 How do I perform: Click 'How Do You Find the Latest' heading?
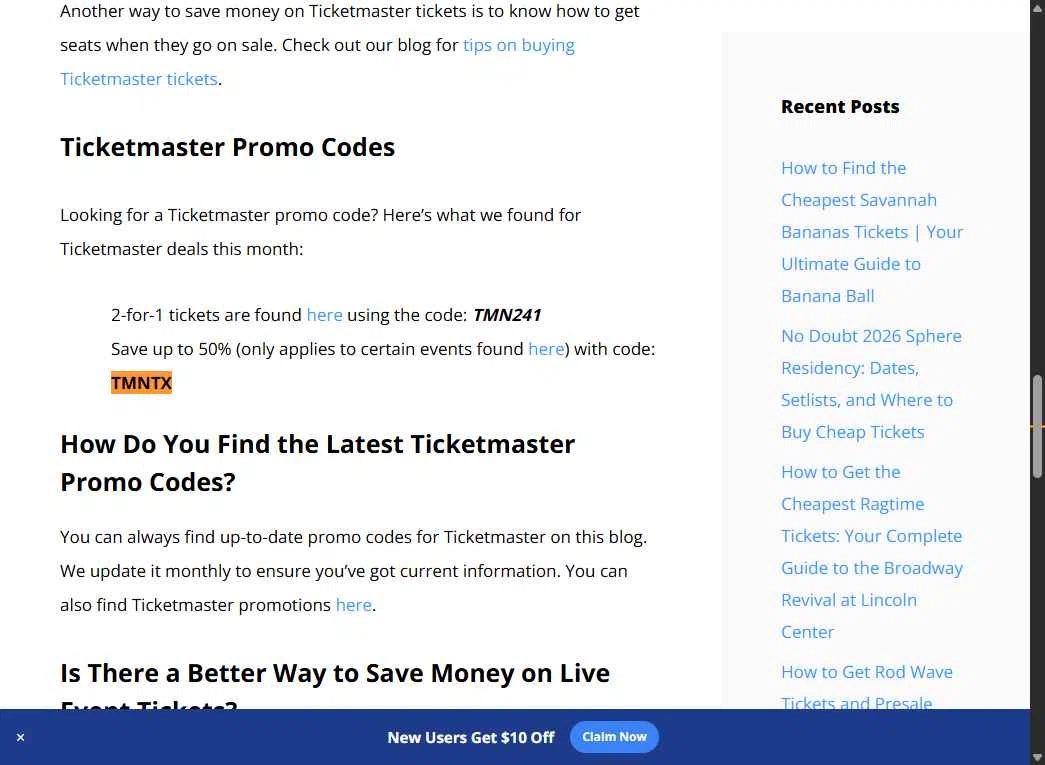(x=317, y=462)
